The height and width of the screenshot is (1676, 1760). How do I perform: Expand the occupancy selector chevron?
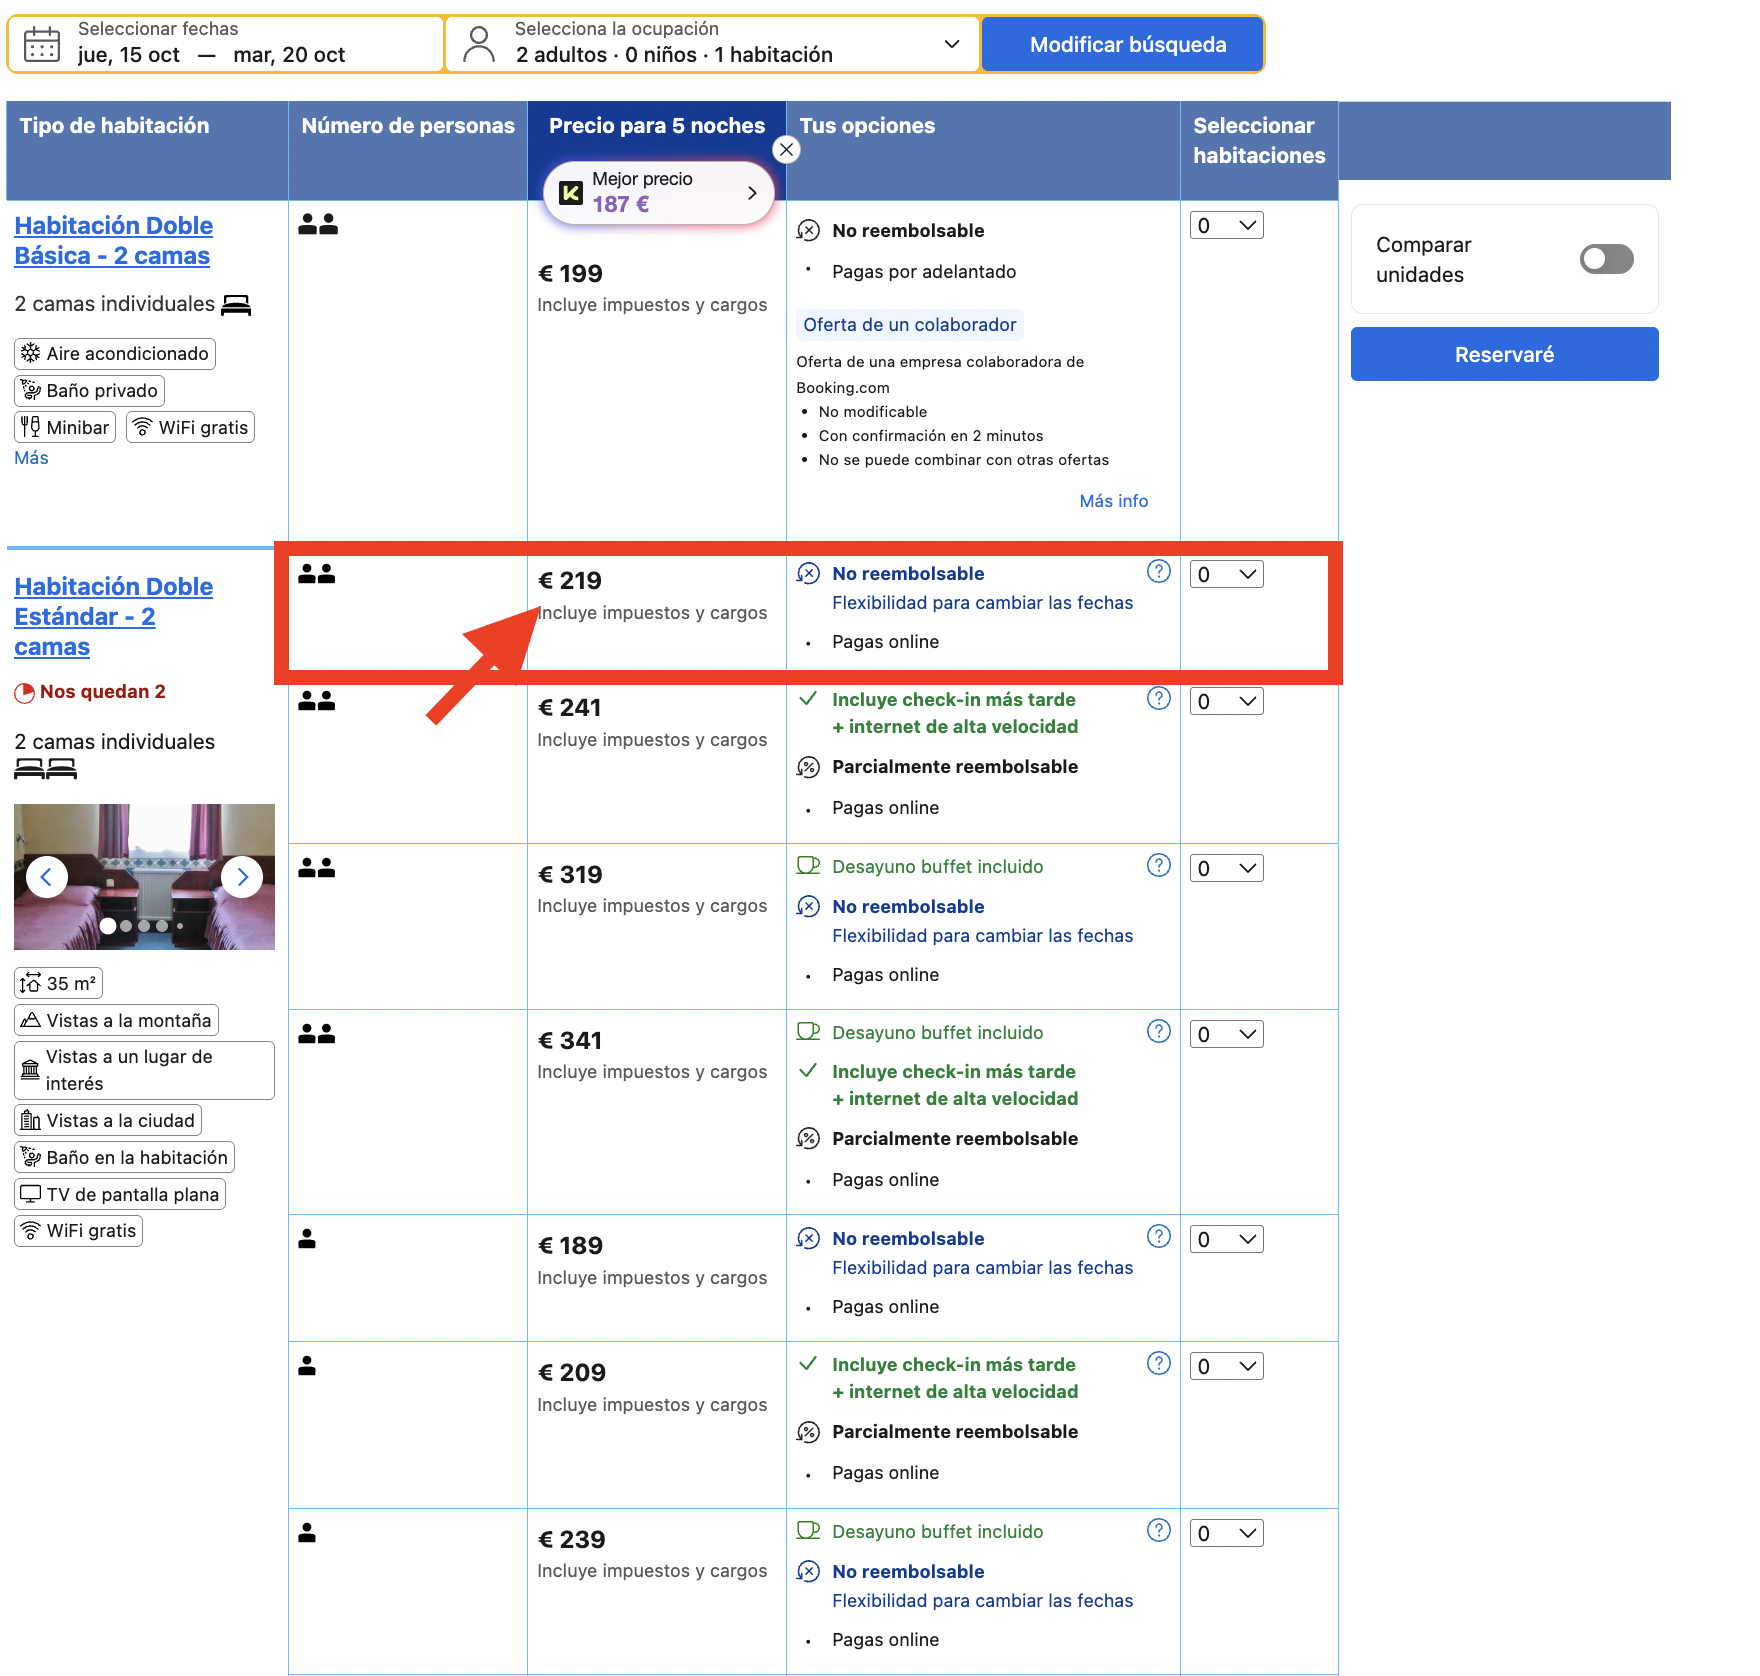pos(952,44)
